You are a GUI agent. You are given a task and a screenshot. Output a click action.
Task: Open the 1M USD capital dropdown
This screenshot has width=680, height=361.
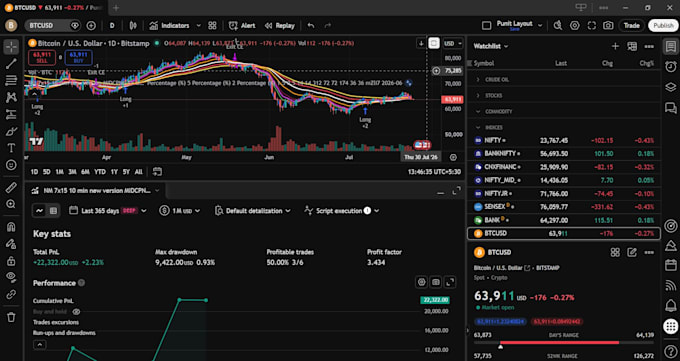point(180,211)
